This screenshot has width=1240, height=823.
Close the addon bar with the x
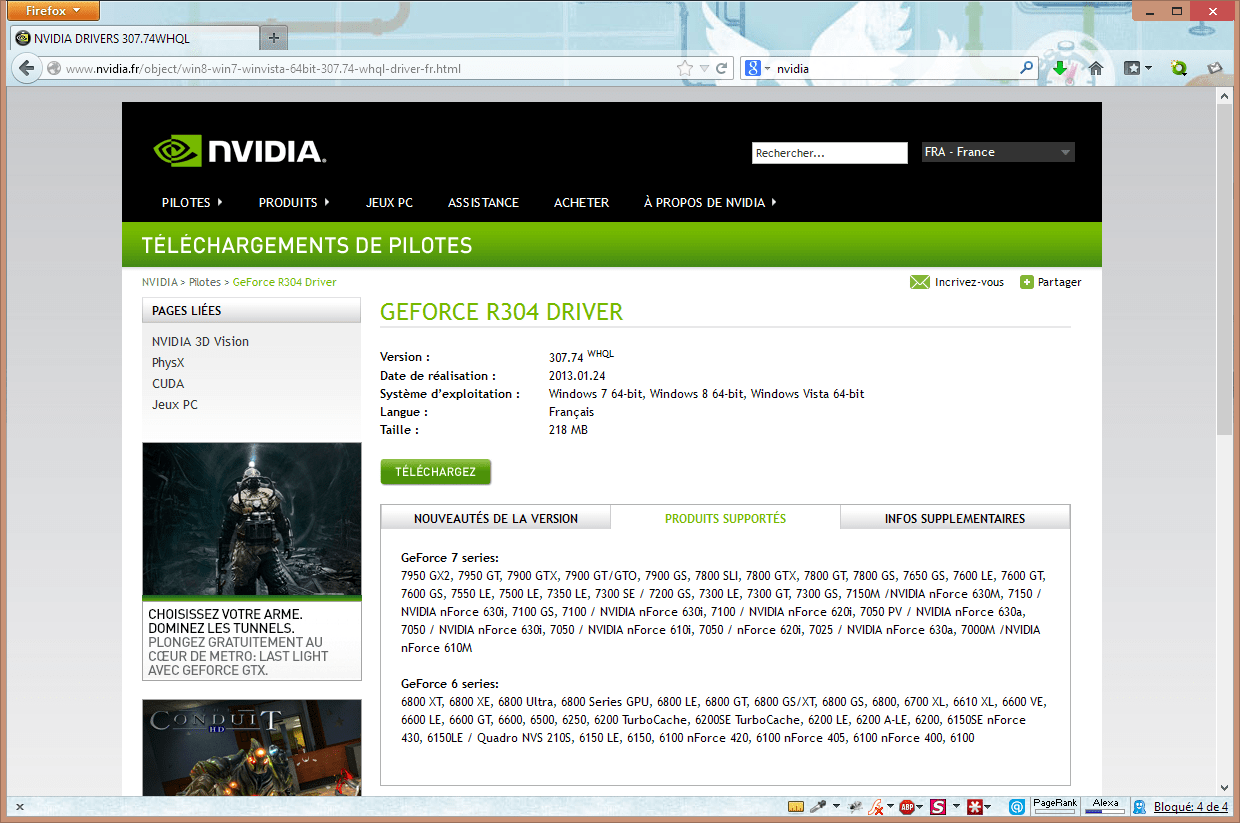(x=19, y=807)
